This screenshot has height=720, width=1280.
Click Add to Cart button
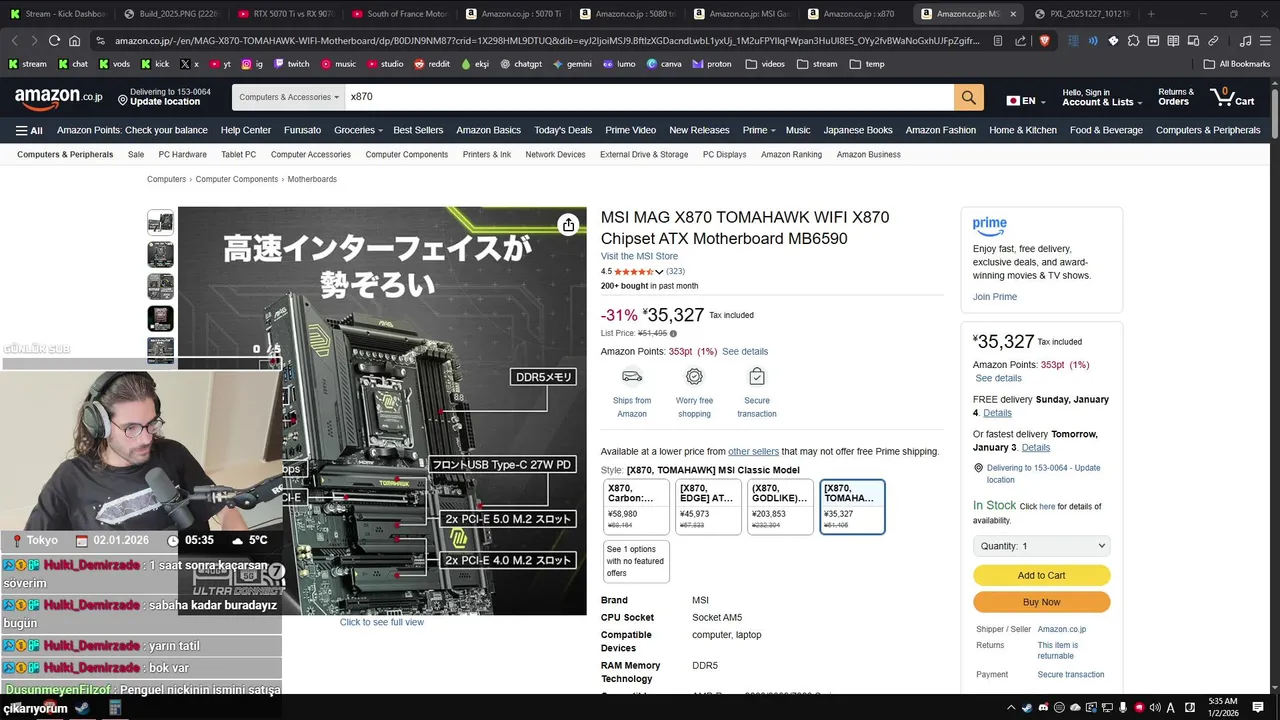tap(1041, 575)
